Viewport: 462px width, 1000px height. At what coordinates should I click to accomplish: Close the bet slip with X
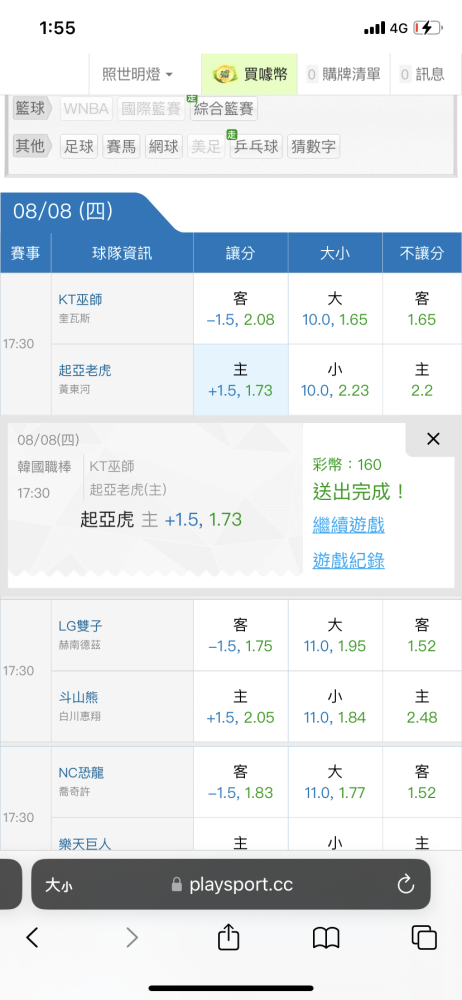[433, 439]
